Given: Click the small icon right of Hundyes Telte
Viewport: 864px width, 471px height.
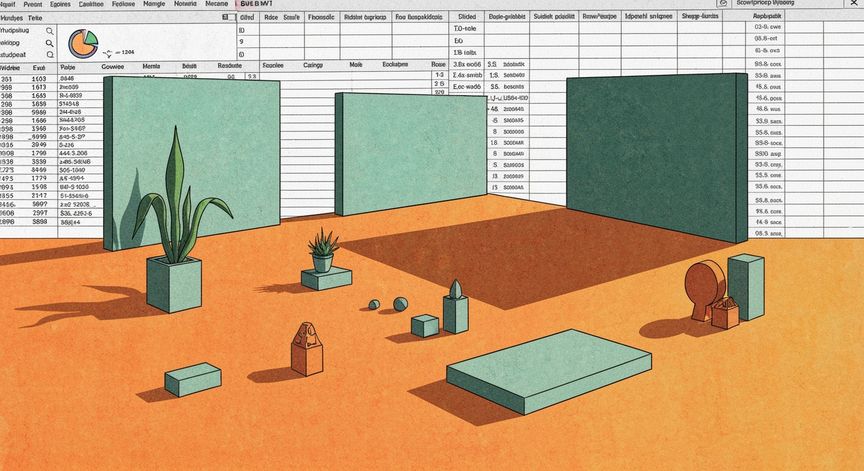Looking at the screenshot, I should click(x=225, y=18).
